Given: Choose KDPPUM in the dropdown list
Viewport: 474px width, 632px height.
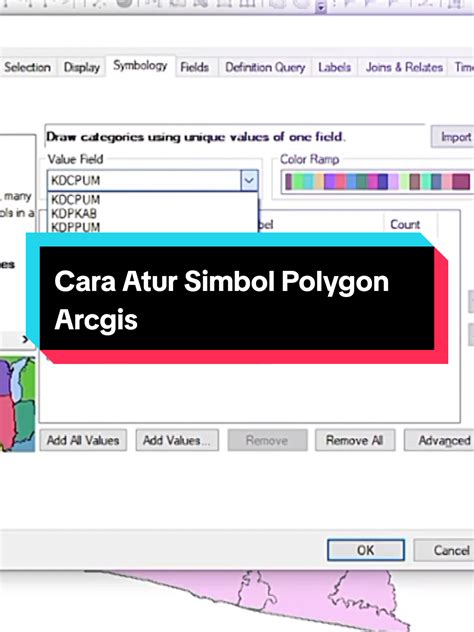Looking at the screenshot, I should click(75, 227).
